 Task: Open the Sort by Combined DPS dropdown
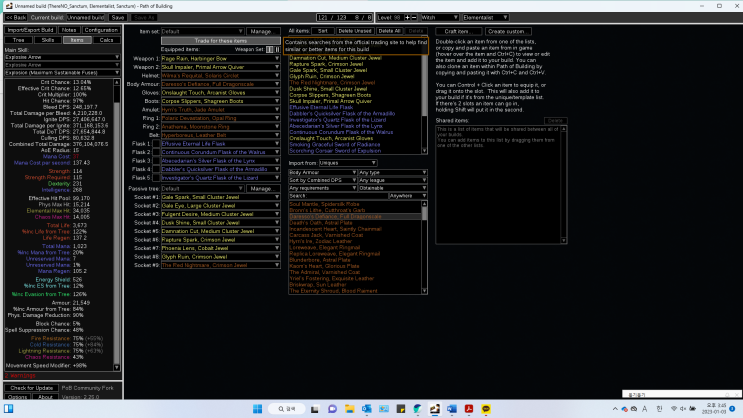322,180
